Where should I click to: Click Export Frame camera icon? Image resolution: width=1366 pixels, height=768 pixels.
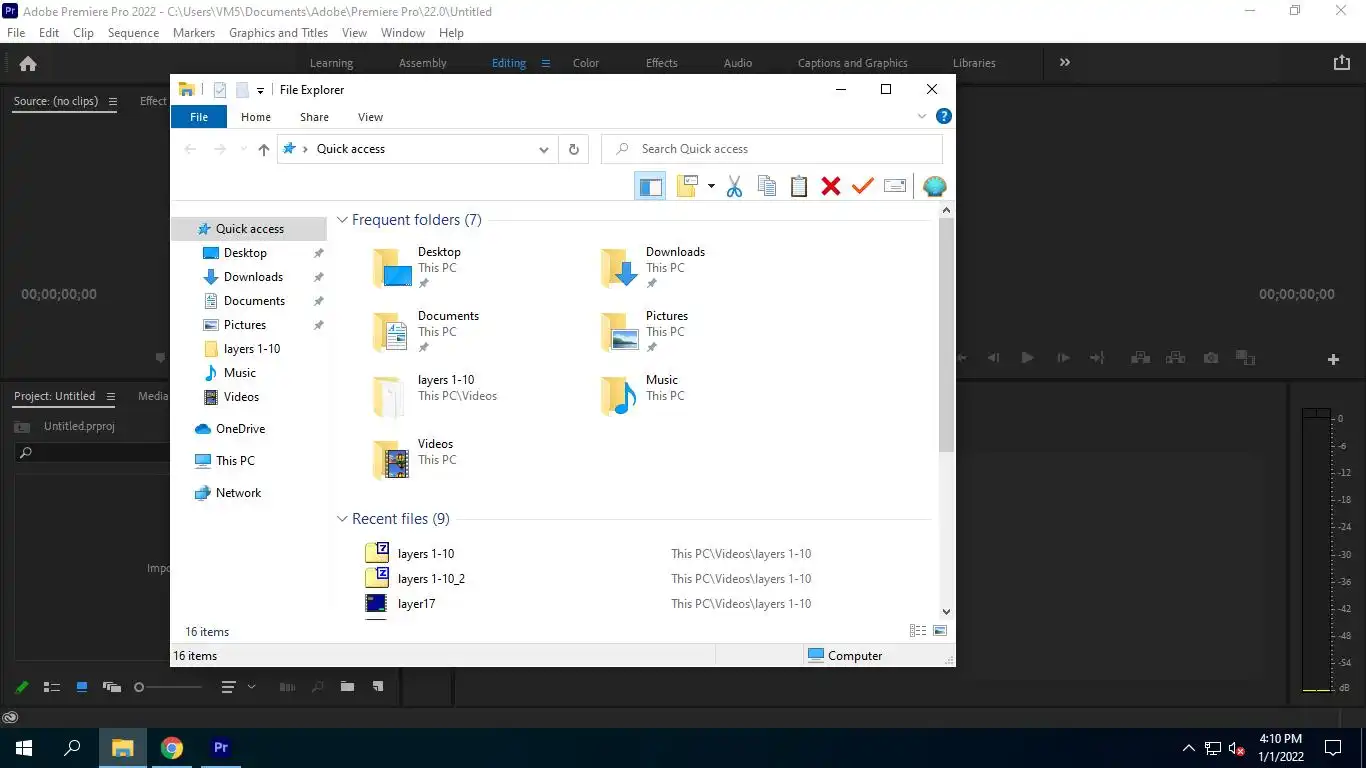pos(1211,358)
